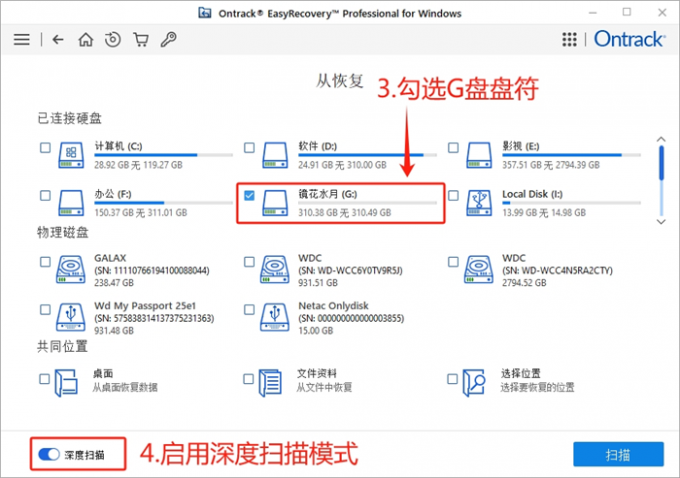Click the 桌面 desktop location icon

click(66, 383)
